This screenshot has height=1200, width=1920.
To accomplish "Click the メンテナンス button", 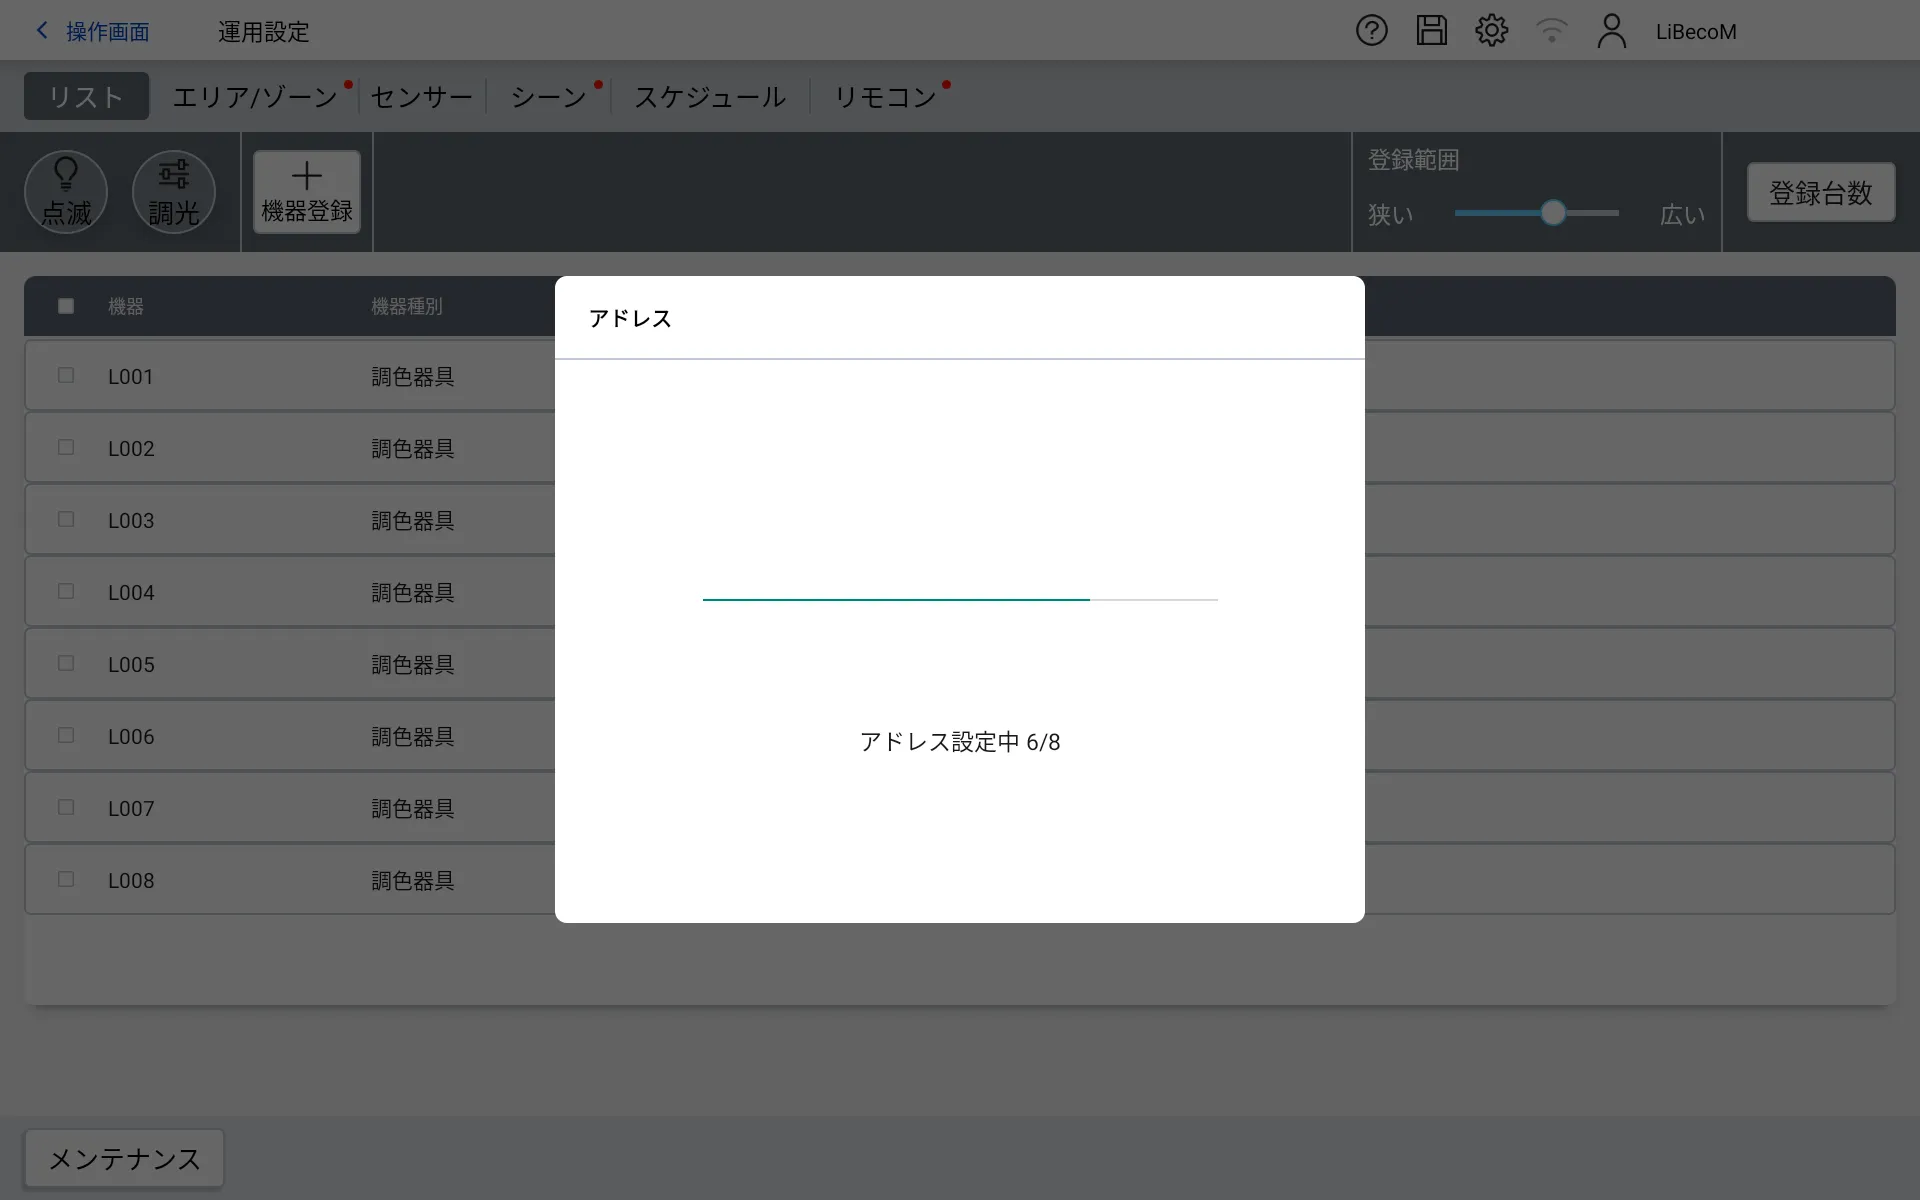I will click(124, 1159).
